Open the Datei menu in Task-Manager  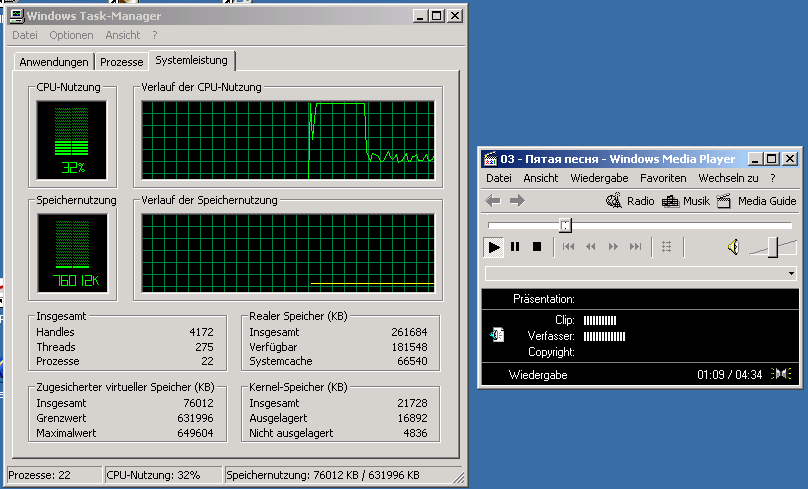coord(24,35)
